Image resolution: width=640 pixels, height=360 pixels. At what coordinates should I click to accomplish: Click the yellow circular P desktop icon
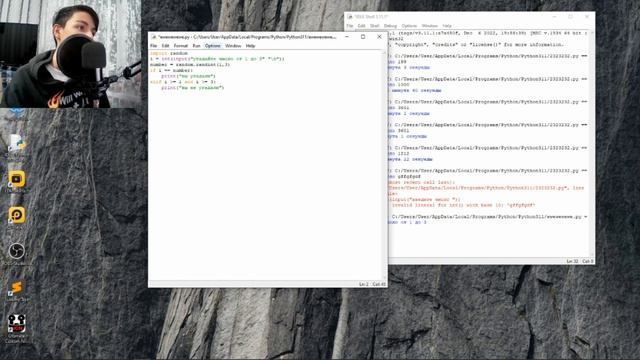point(17,215)
